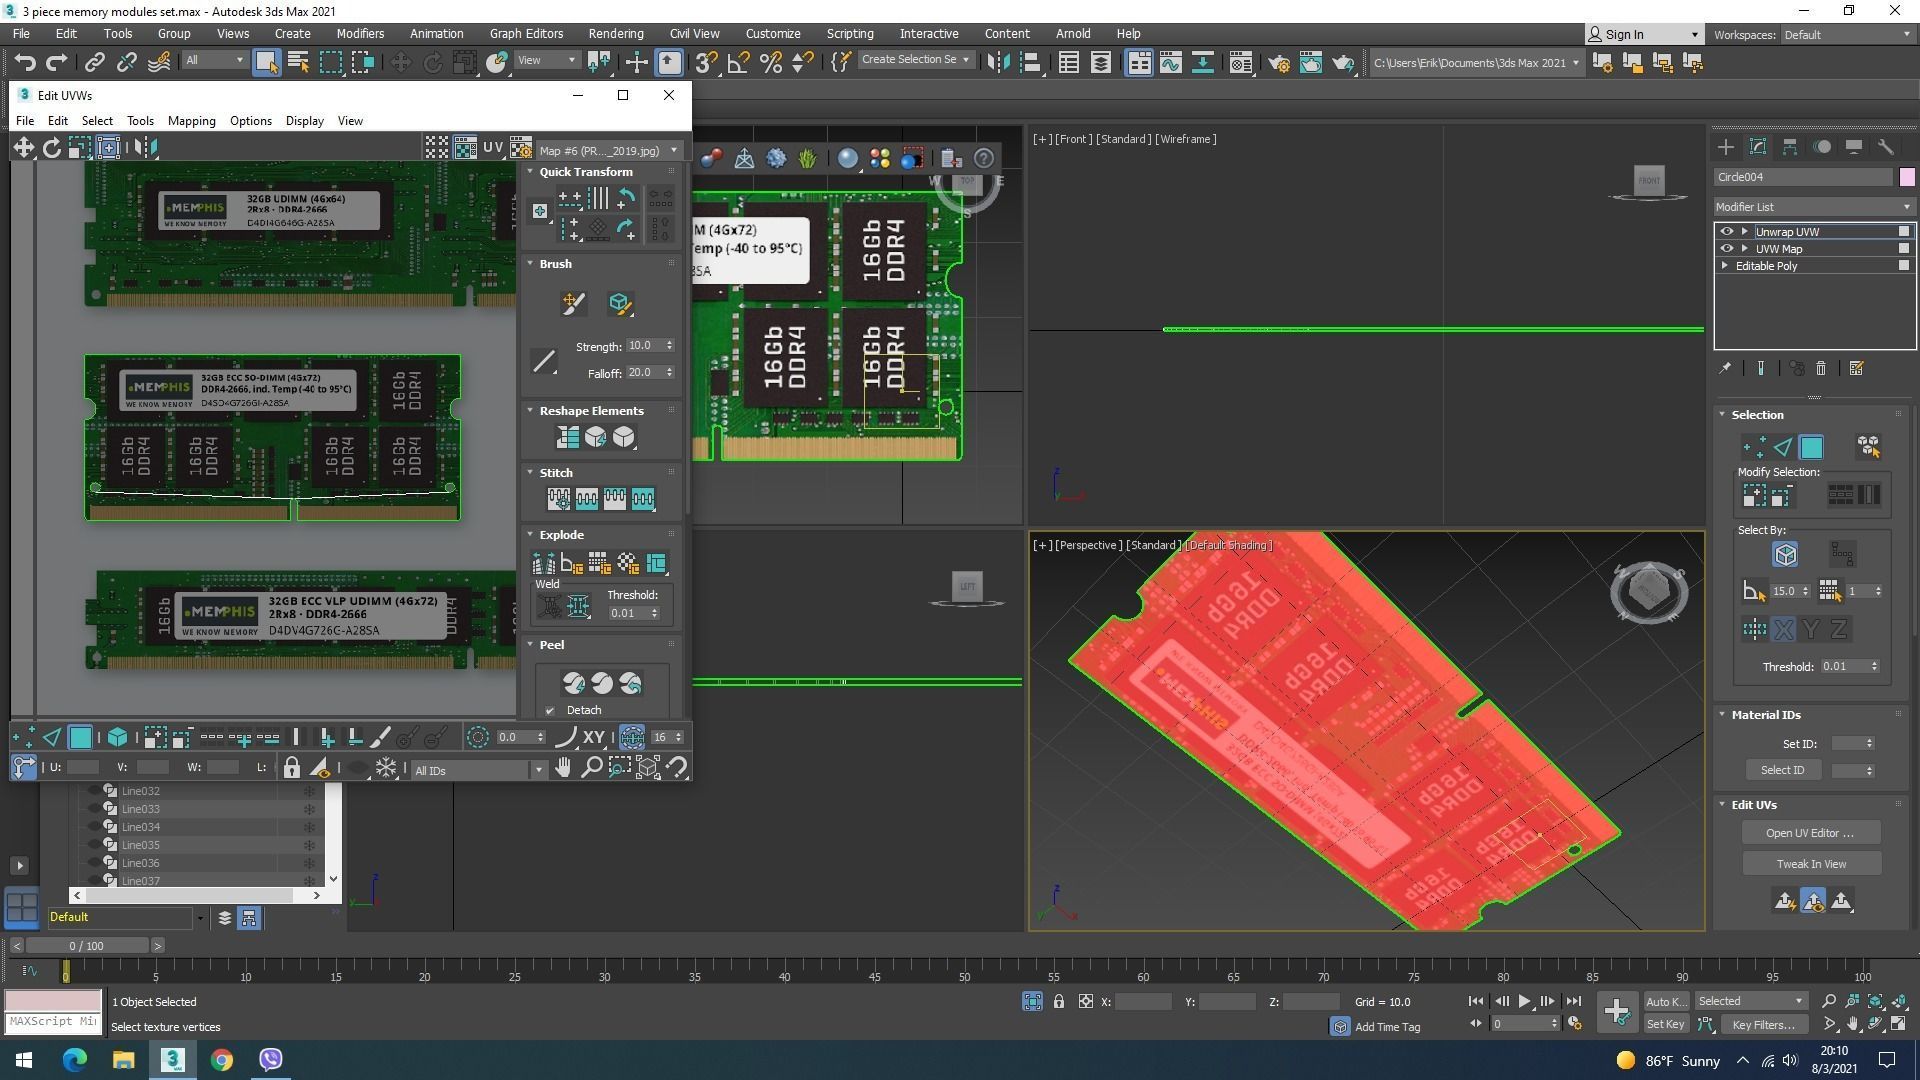
Task: Toggle the Angle Snap tool
Action: pos(739,62)
